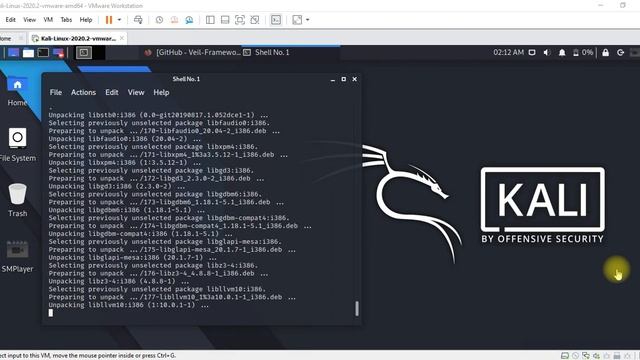Click the 'Unpacking libstb0:i386' output line

pyautogui.click(x=158, y=115)
